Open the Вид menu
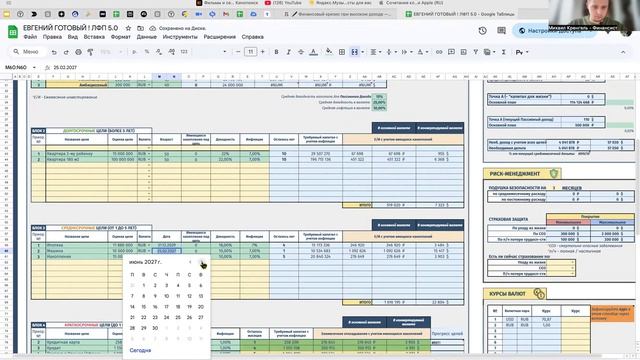The height and width of the screenshot is (360, 640). (x=73, y=37)
